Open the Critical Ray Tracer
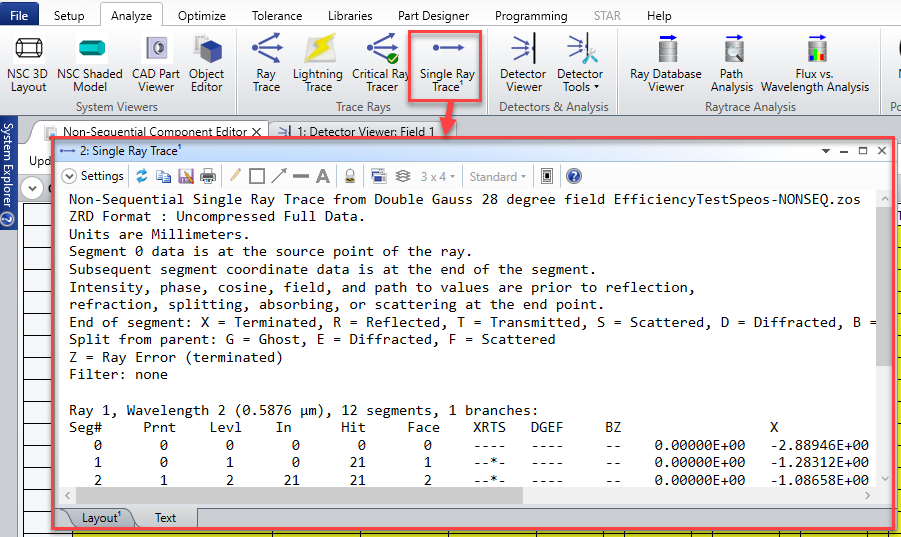Viewport: 901px width, 537px height. tap(382, 64)
